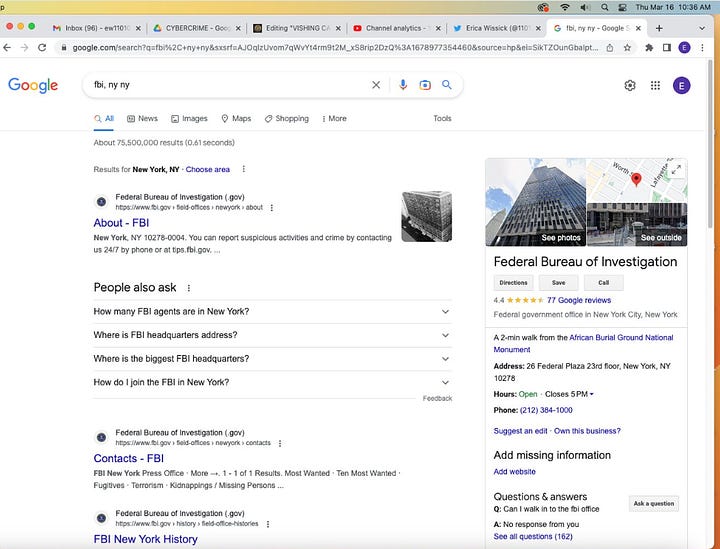Expand hours dropdown next to Closes 5 PM

pyautogui.click(x=591, y=394)
